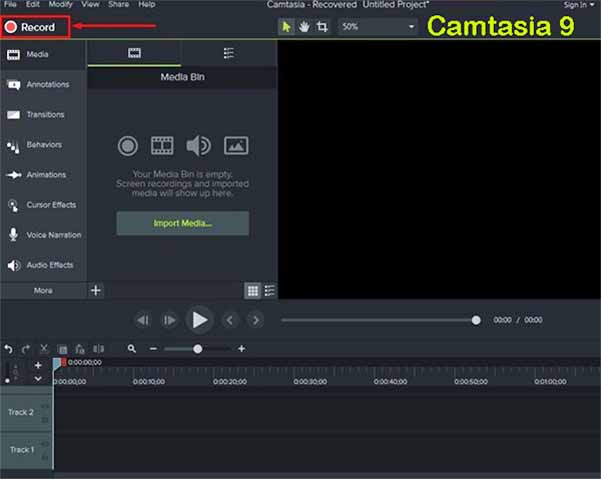Open the Transitions panel
The width and height of the screenshot is (601, 479).
coord(43,115)
